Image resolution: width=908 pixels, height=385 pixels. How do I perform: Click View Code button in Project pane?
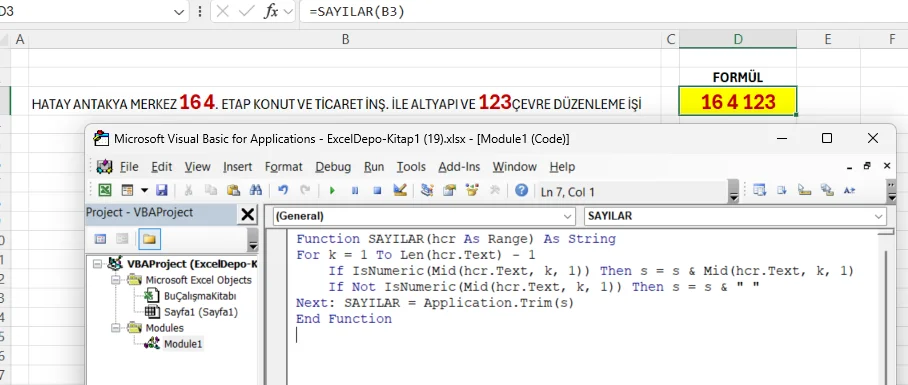click(x=101, y=239)
